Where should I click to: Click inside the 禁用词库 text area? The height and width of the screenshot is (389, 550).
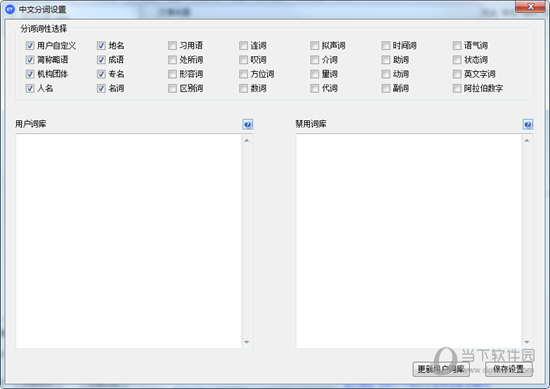click(409, 241)
